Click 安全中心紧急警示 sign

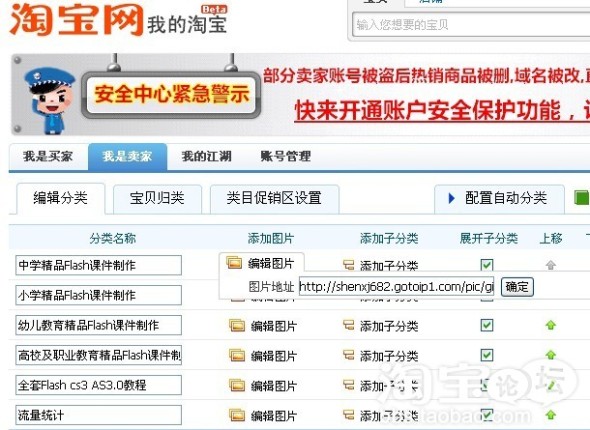click(172, 94)
